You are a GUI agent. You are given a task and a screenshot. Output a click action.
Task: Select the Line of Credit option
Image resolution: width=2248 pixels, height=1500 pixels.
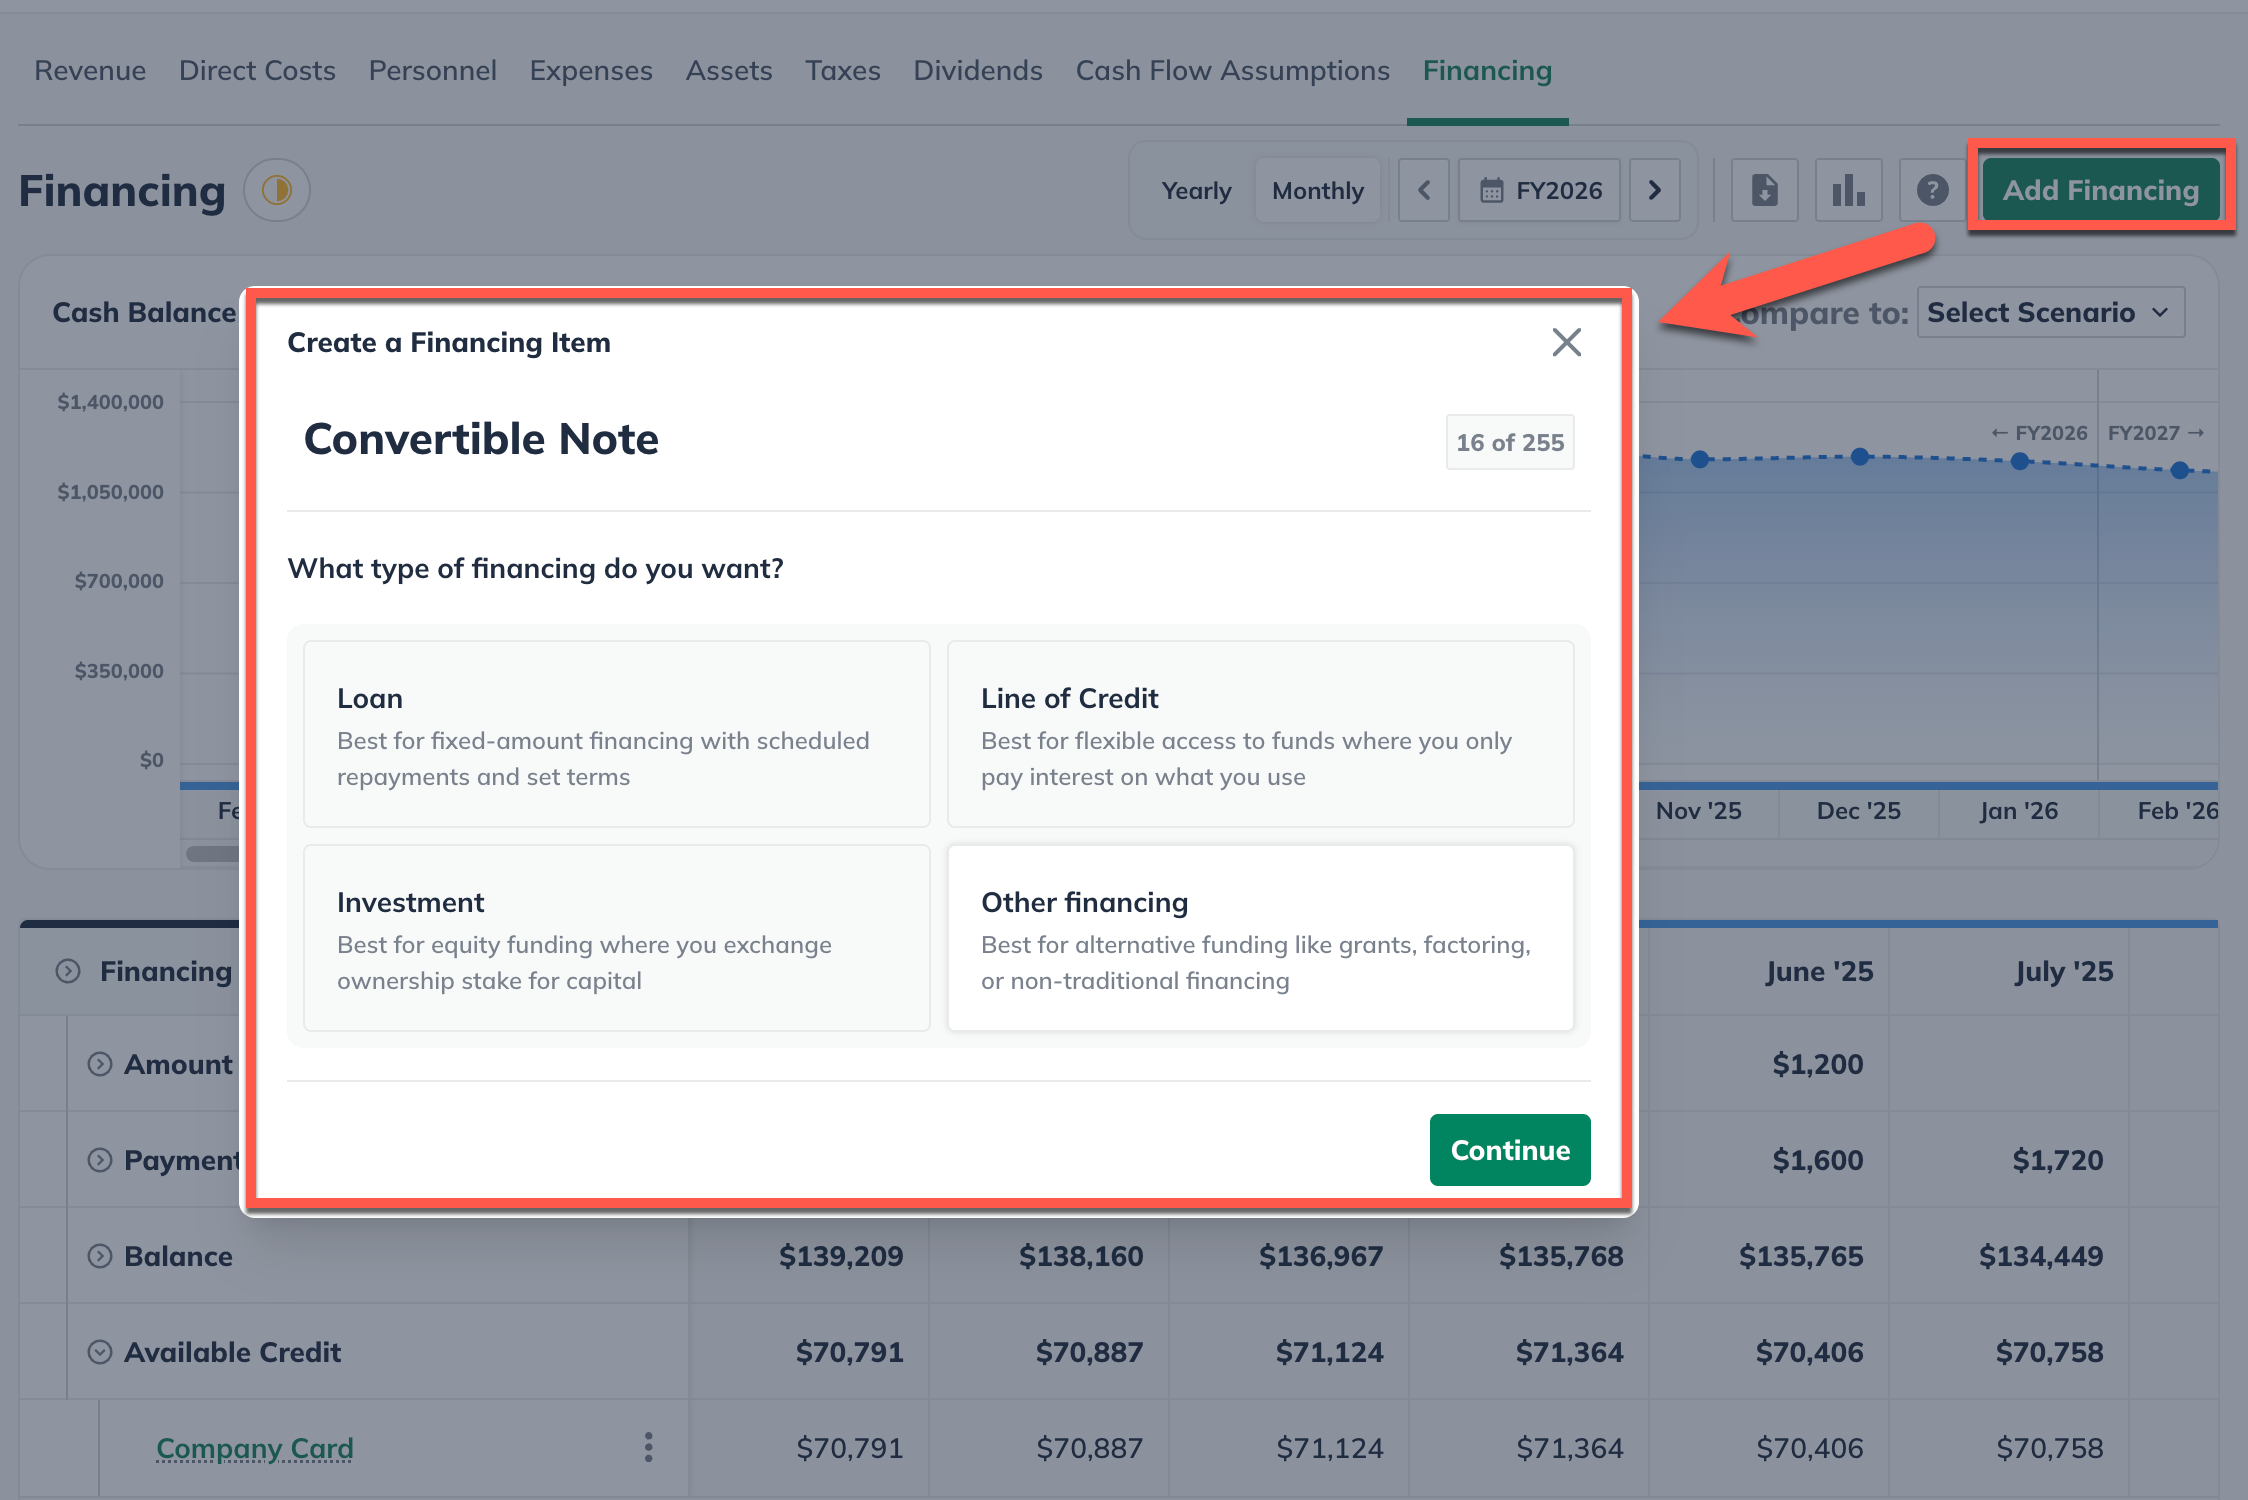(x=1260, y=734)
